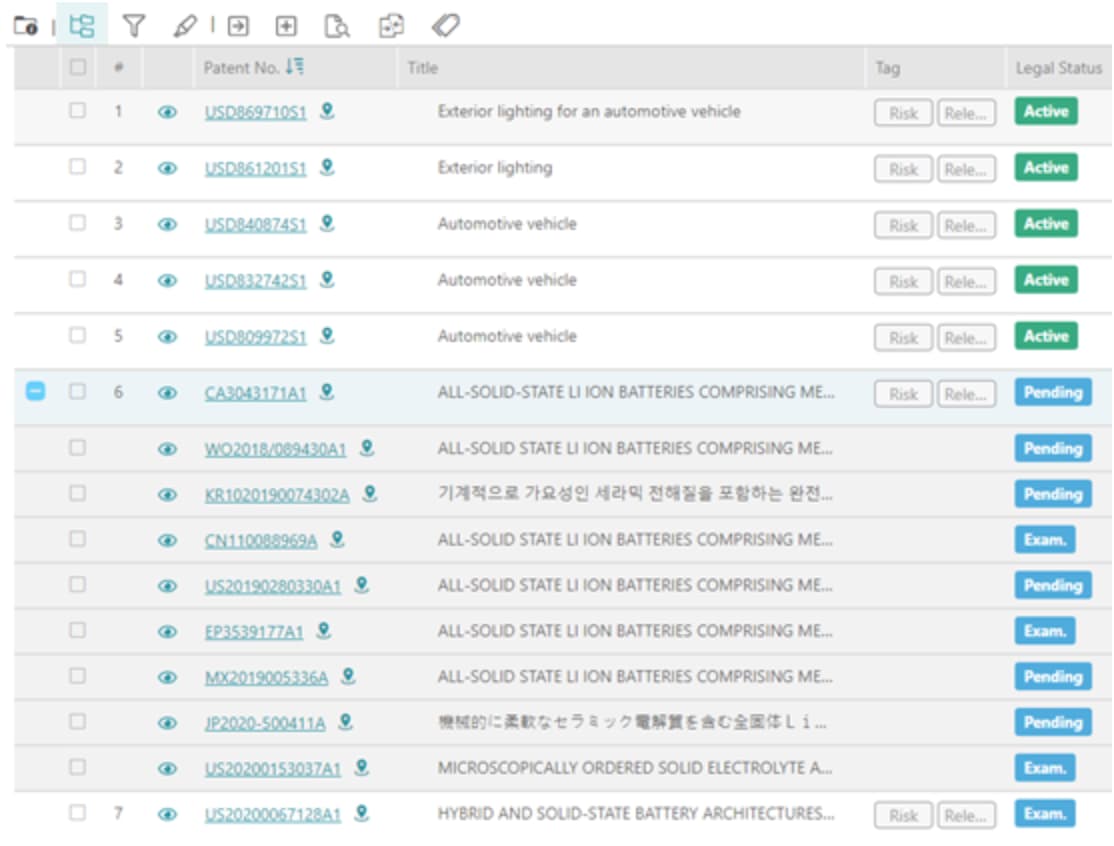Click map pin next to WO2018/089430A1
Screen dimensions: 1114x846
tap(367, 448)
